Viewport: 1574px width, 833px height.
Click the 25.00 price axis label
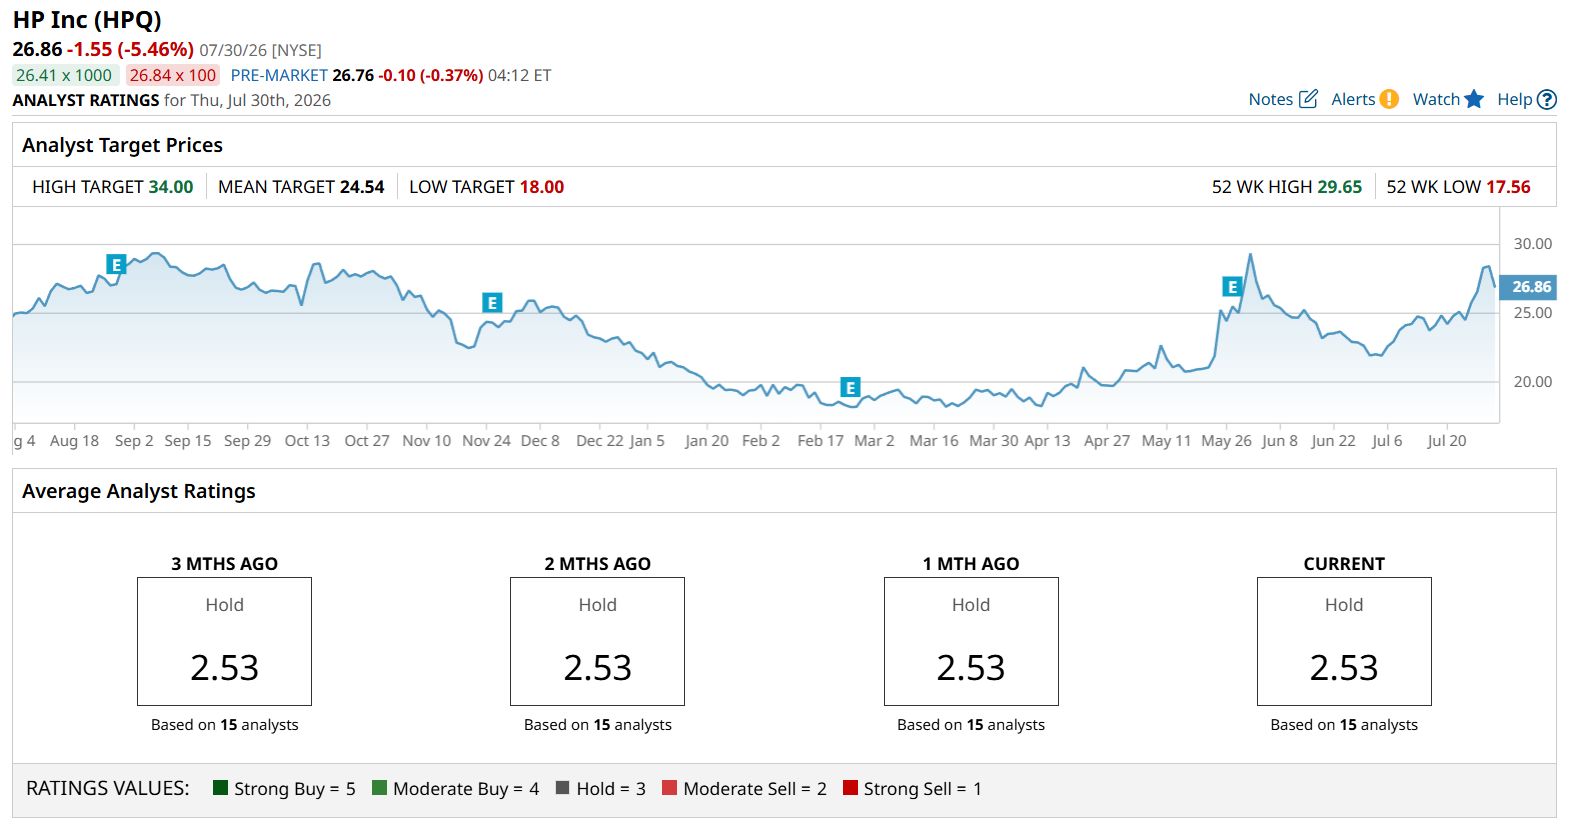[1533, 313]
